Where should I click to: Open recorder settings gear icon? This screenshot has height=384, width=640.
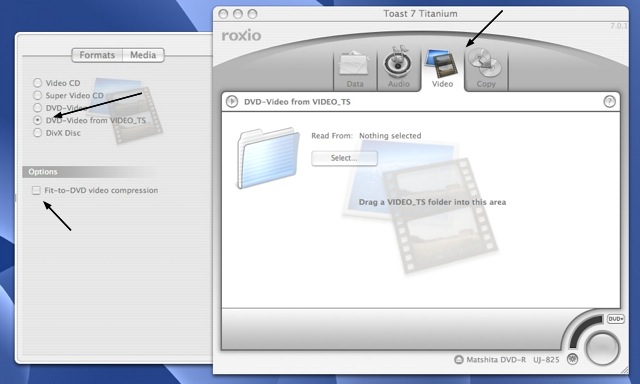tap(573, 359)
